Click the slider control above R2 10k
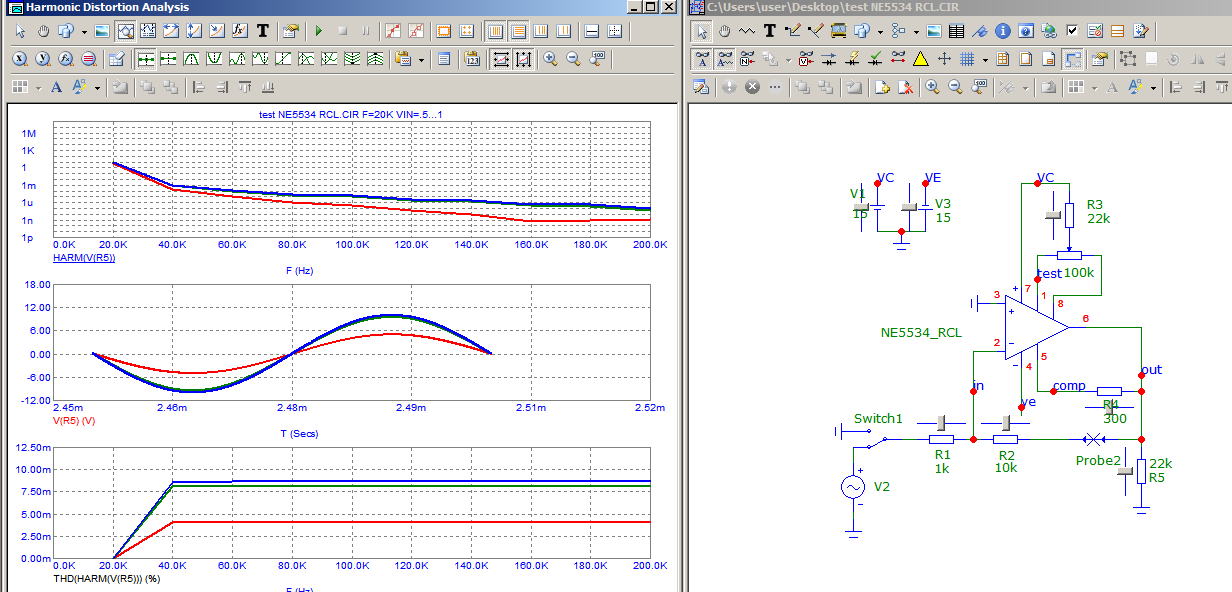Screen dimensions: 1232x592 point(1006,422)
